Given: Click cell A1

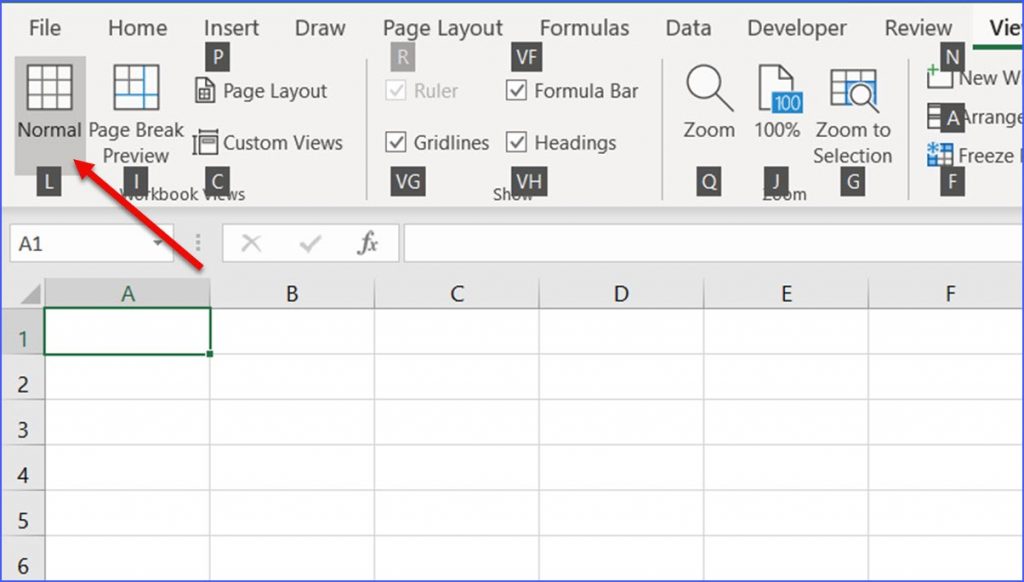Looking at the screenshot, I should (x=127, y=332).
